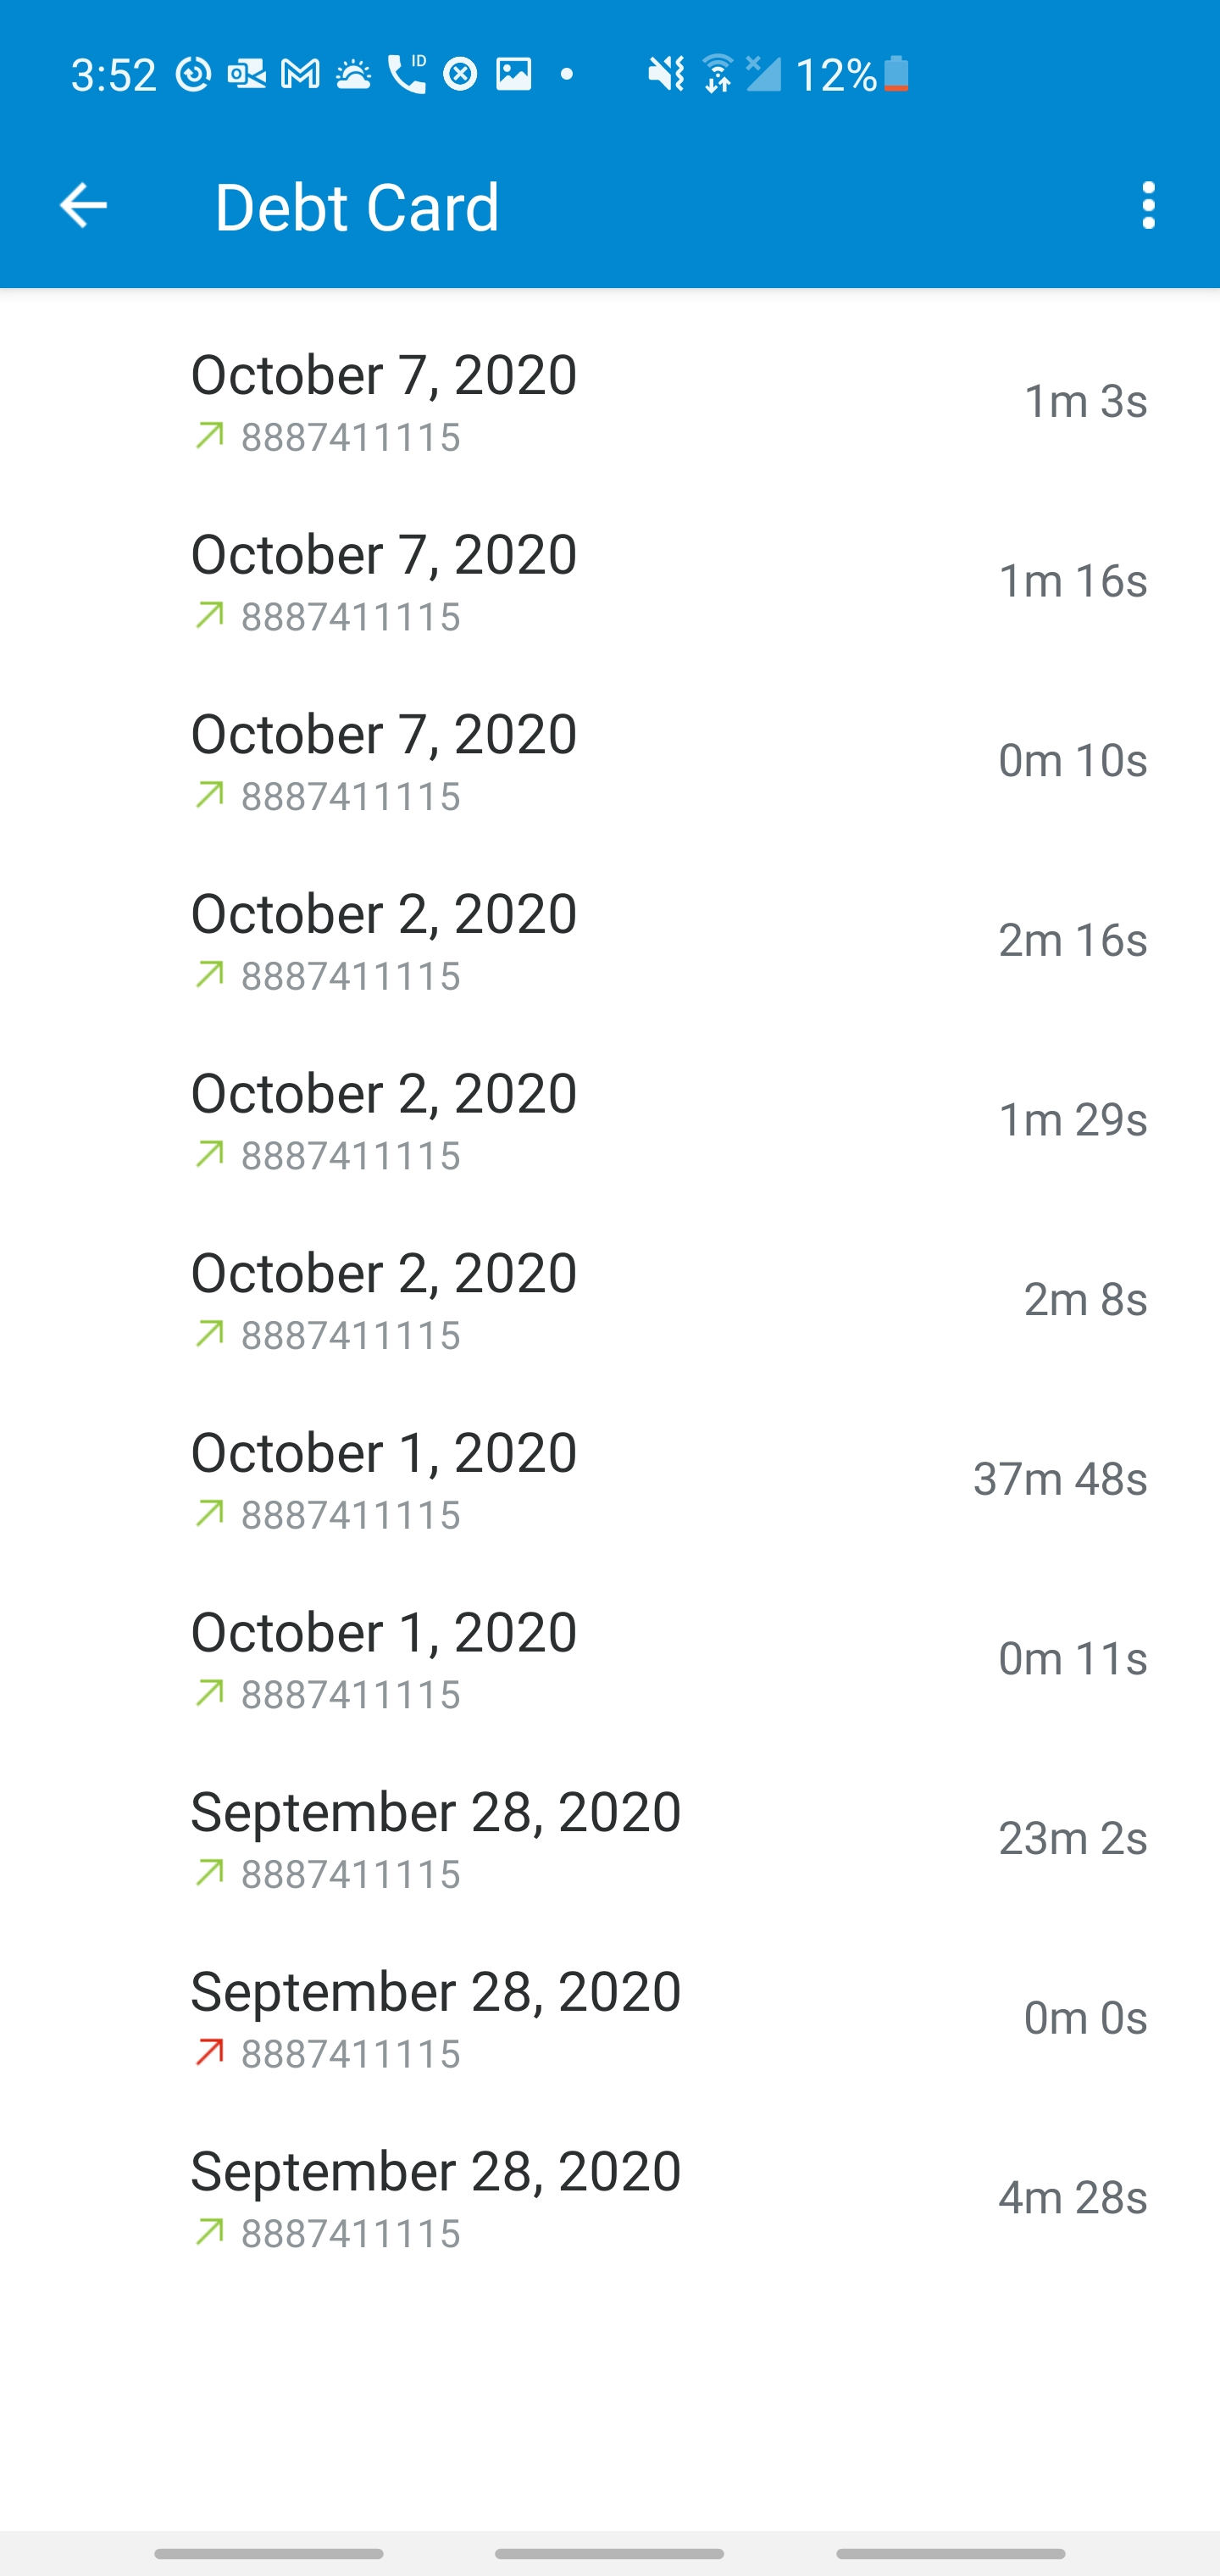1220x2576 pixels.
Task: Open the September 28 call lasting 23m 2s
Action: coord(610,1838)
